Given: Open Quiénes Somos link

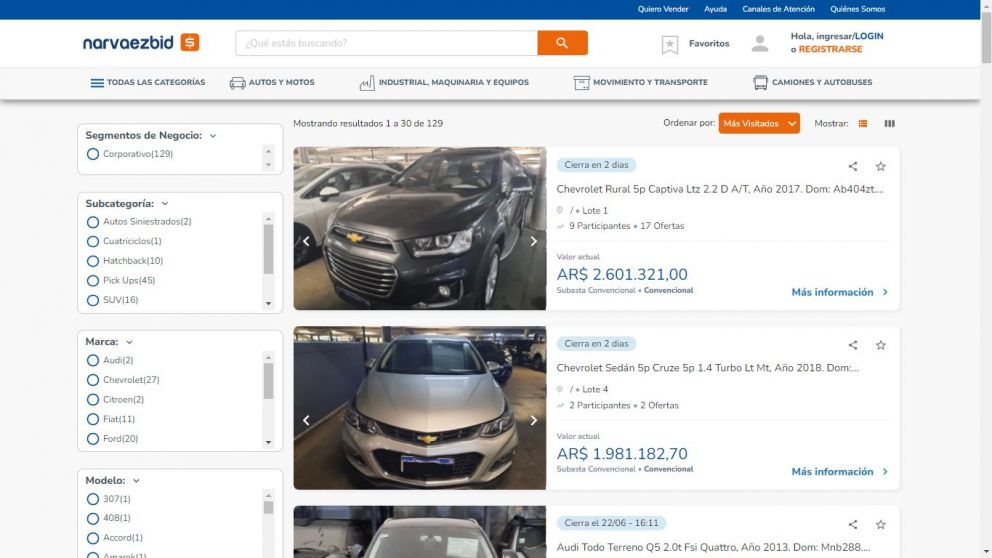Looking at the screenshot, I should tap(857, 9).
